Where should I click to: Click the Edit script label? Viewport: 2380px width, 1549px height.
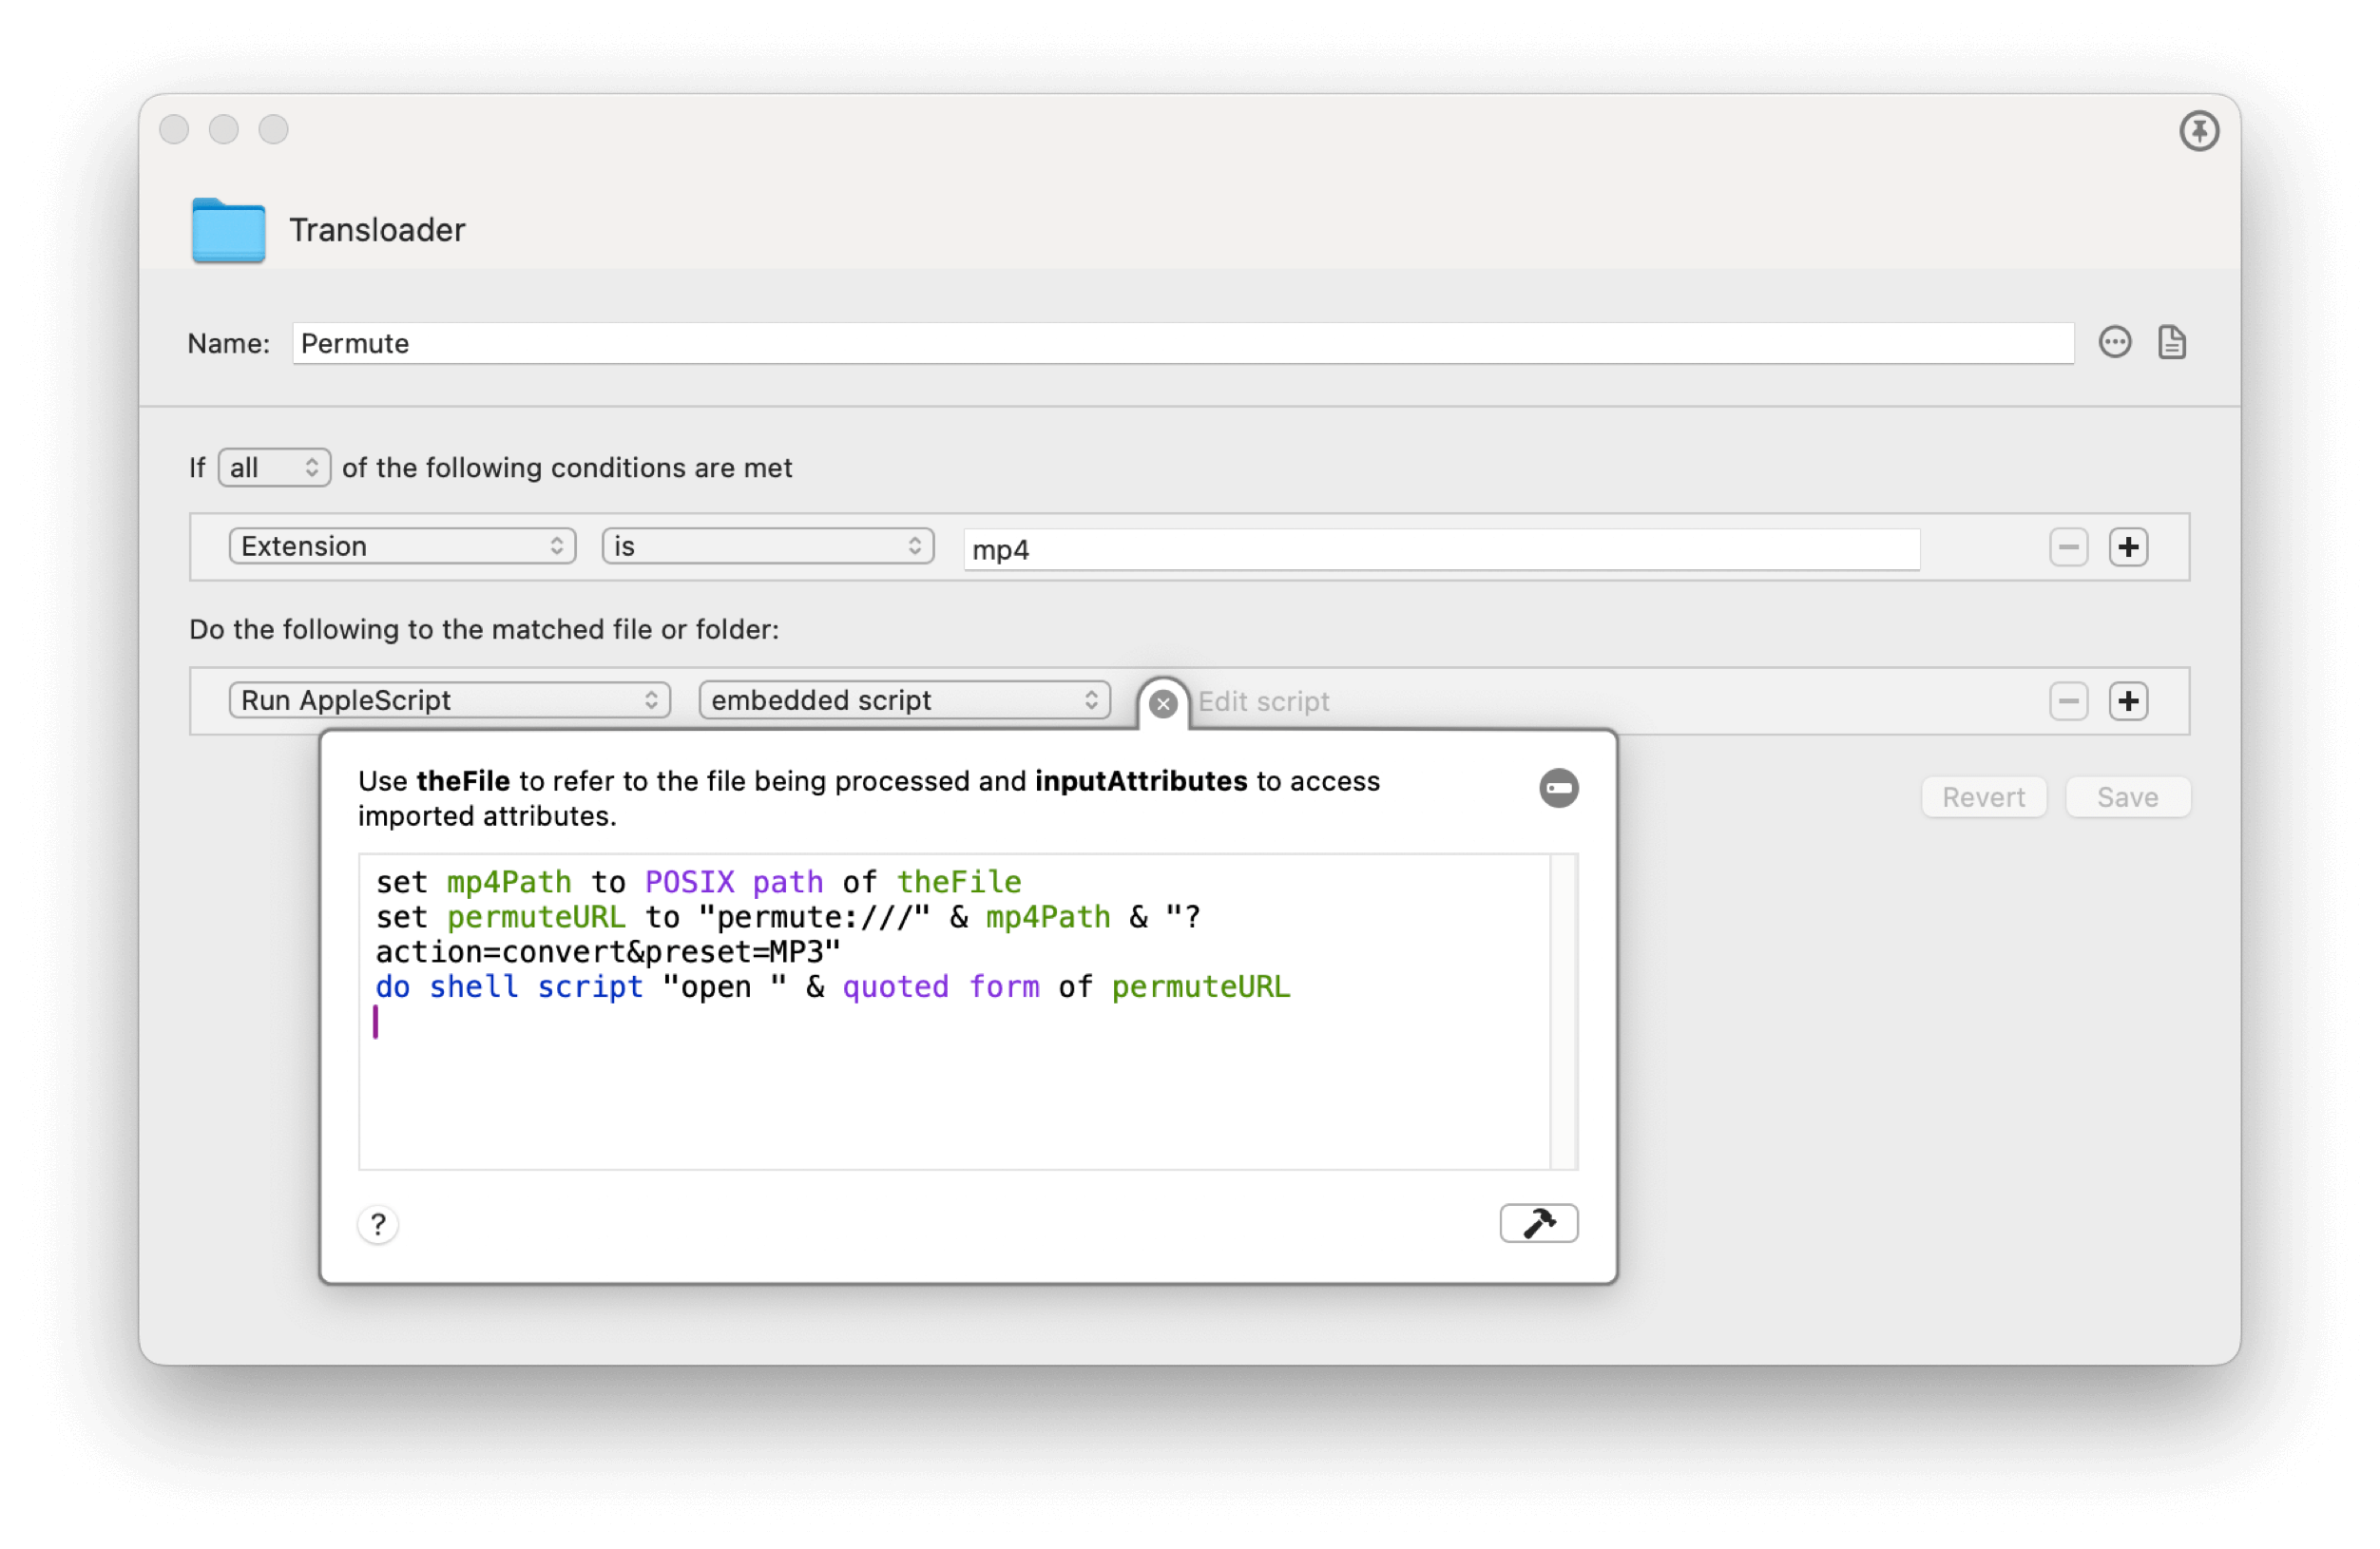coord(1264,702)
